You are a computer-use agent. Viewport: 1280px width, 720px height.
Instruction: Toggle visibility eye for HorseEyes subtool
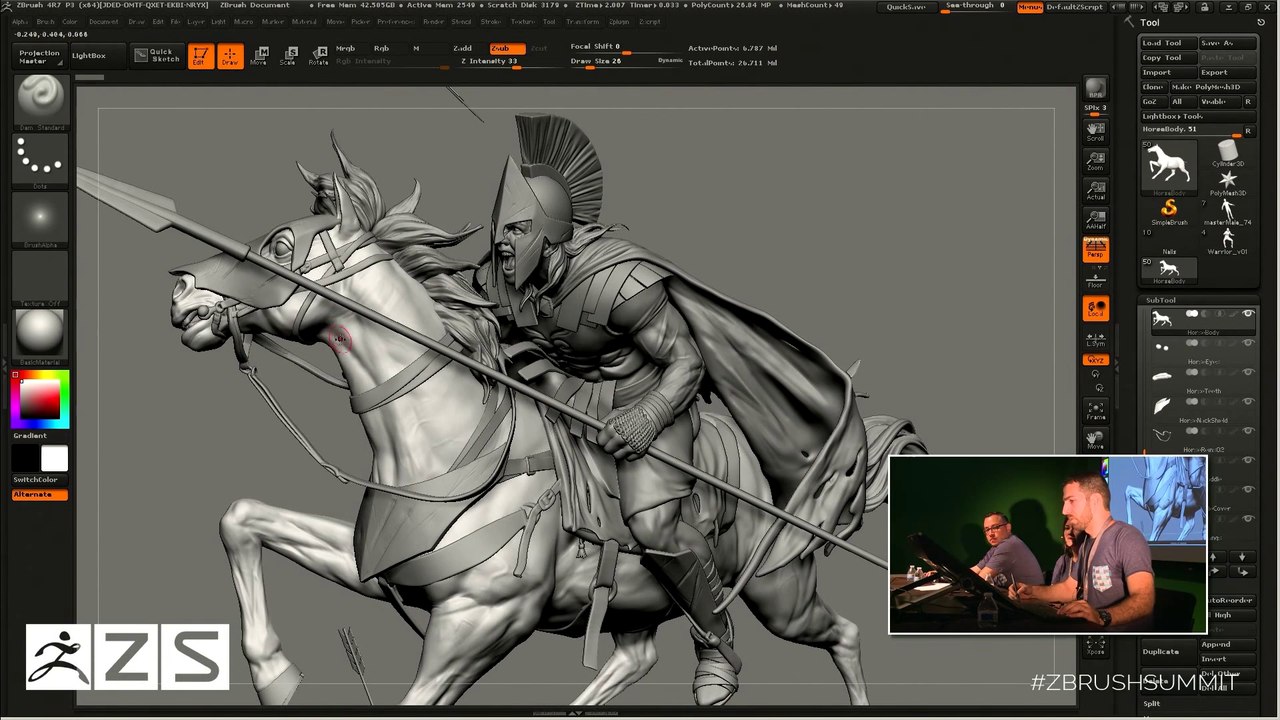[x=1248, y=344]
